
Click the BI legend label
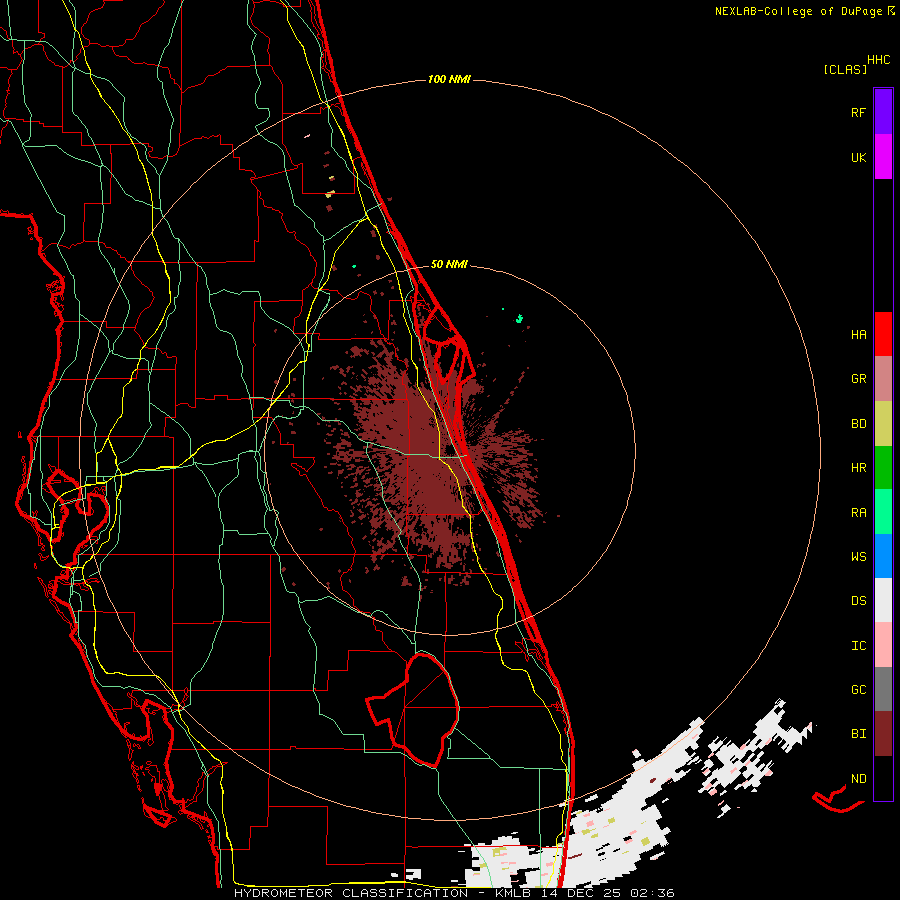point(858,734)
